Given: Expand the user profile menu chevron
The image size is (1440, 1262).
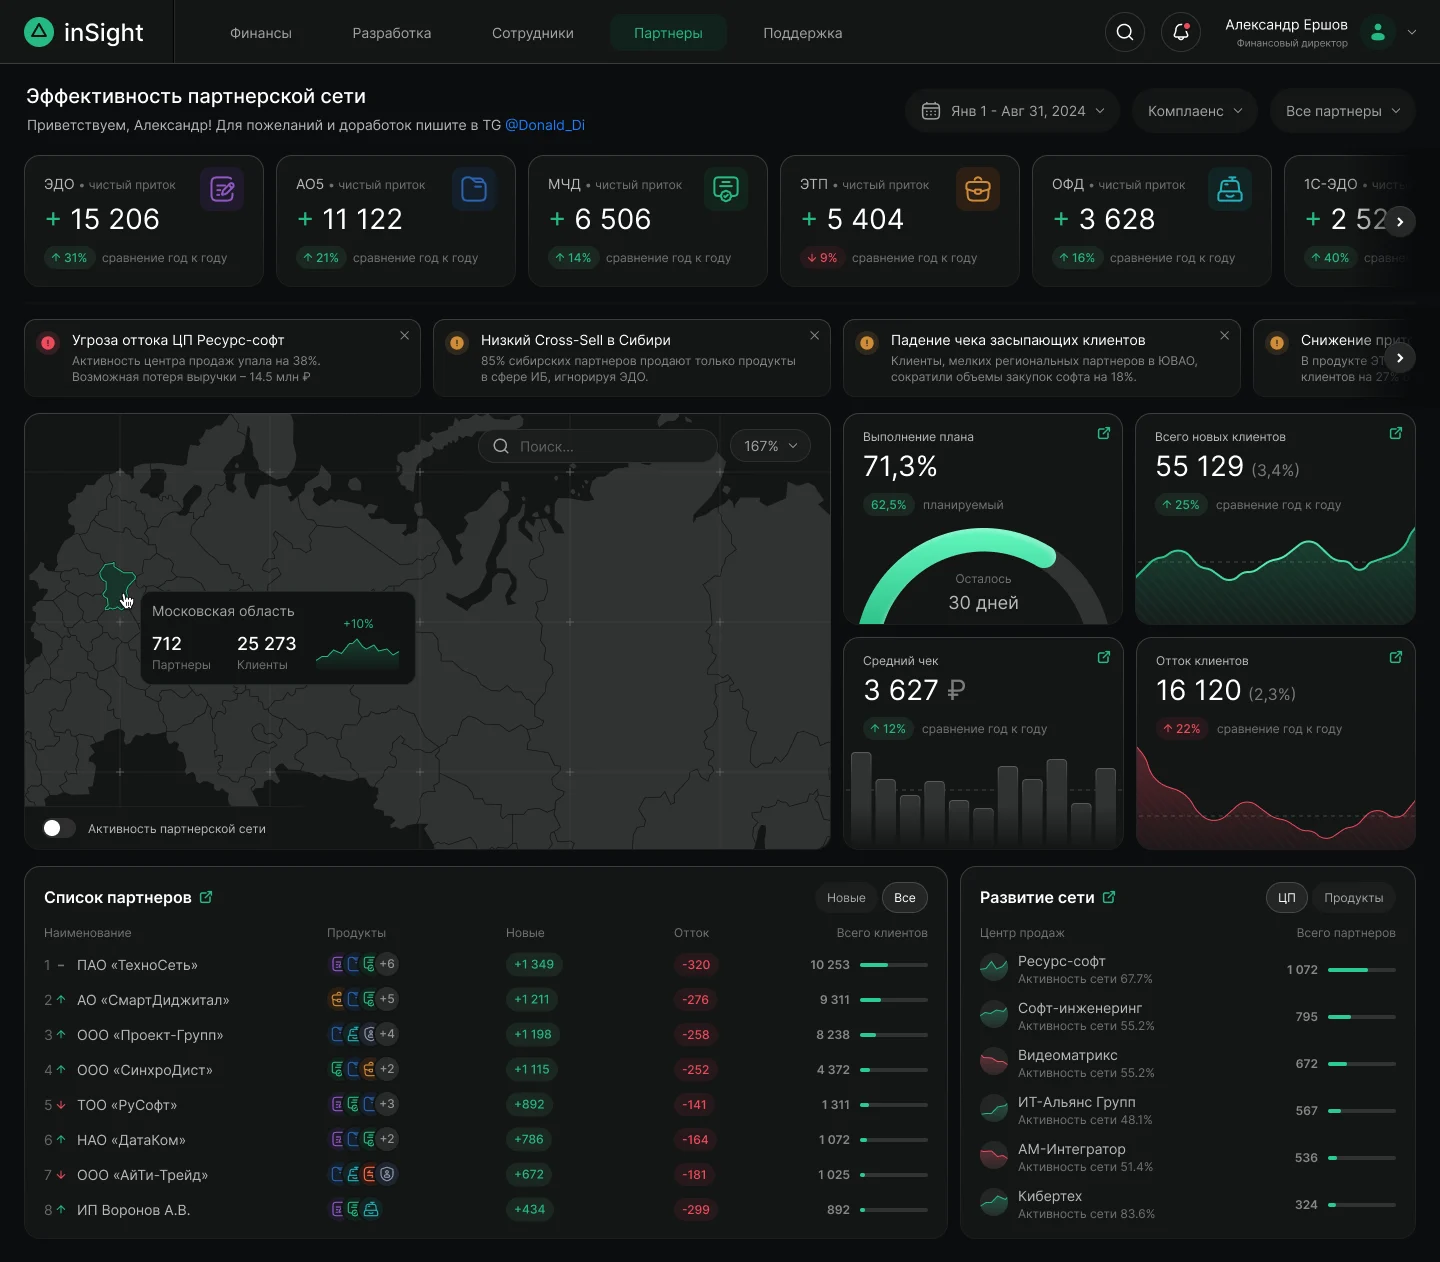Looking at the screenshot, I should tap(1412, 32).
